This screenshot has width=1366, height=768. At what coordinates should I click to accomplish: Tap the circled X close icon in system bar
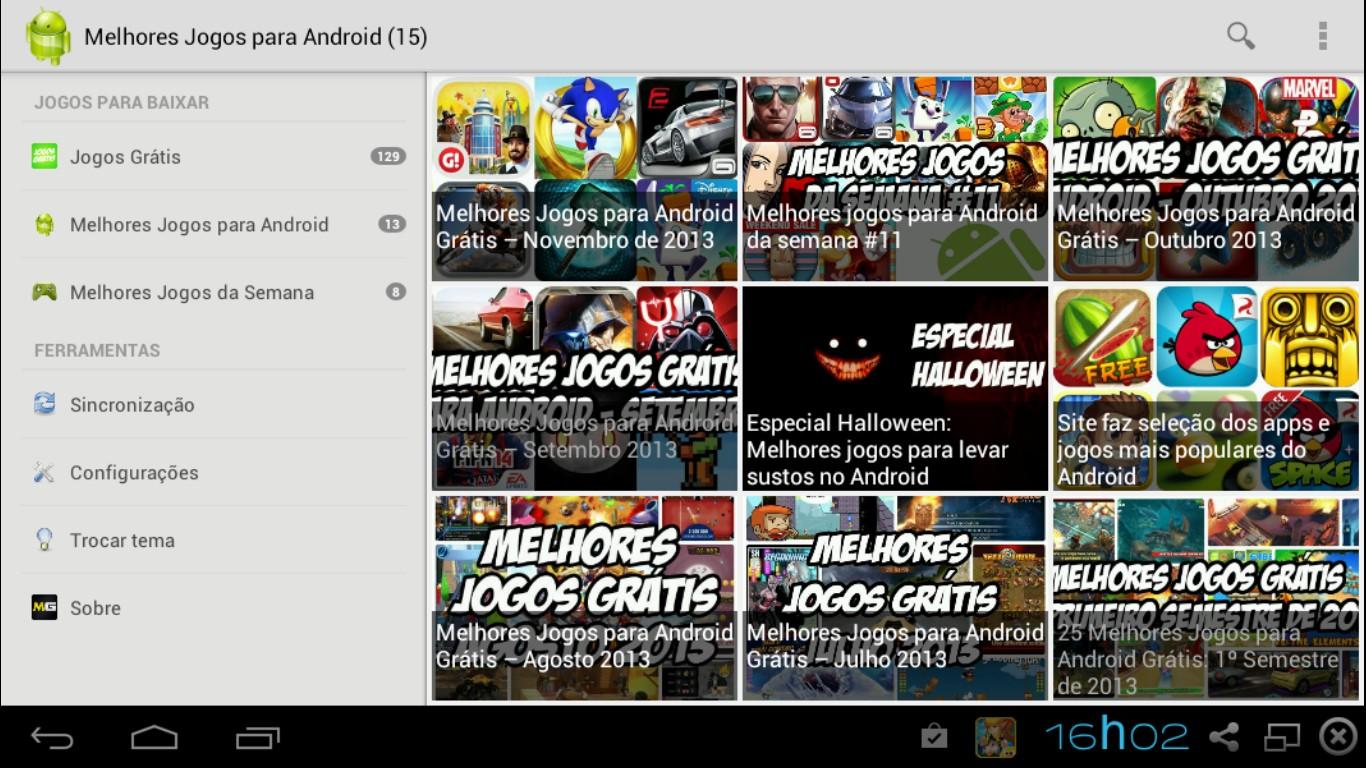click(1338, 737)
